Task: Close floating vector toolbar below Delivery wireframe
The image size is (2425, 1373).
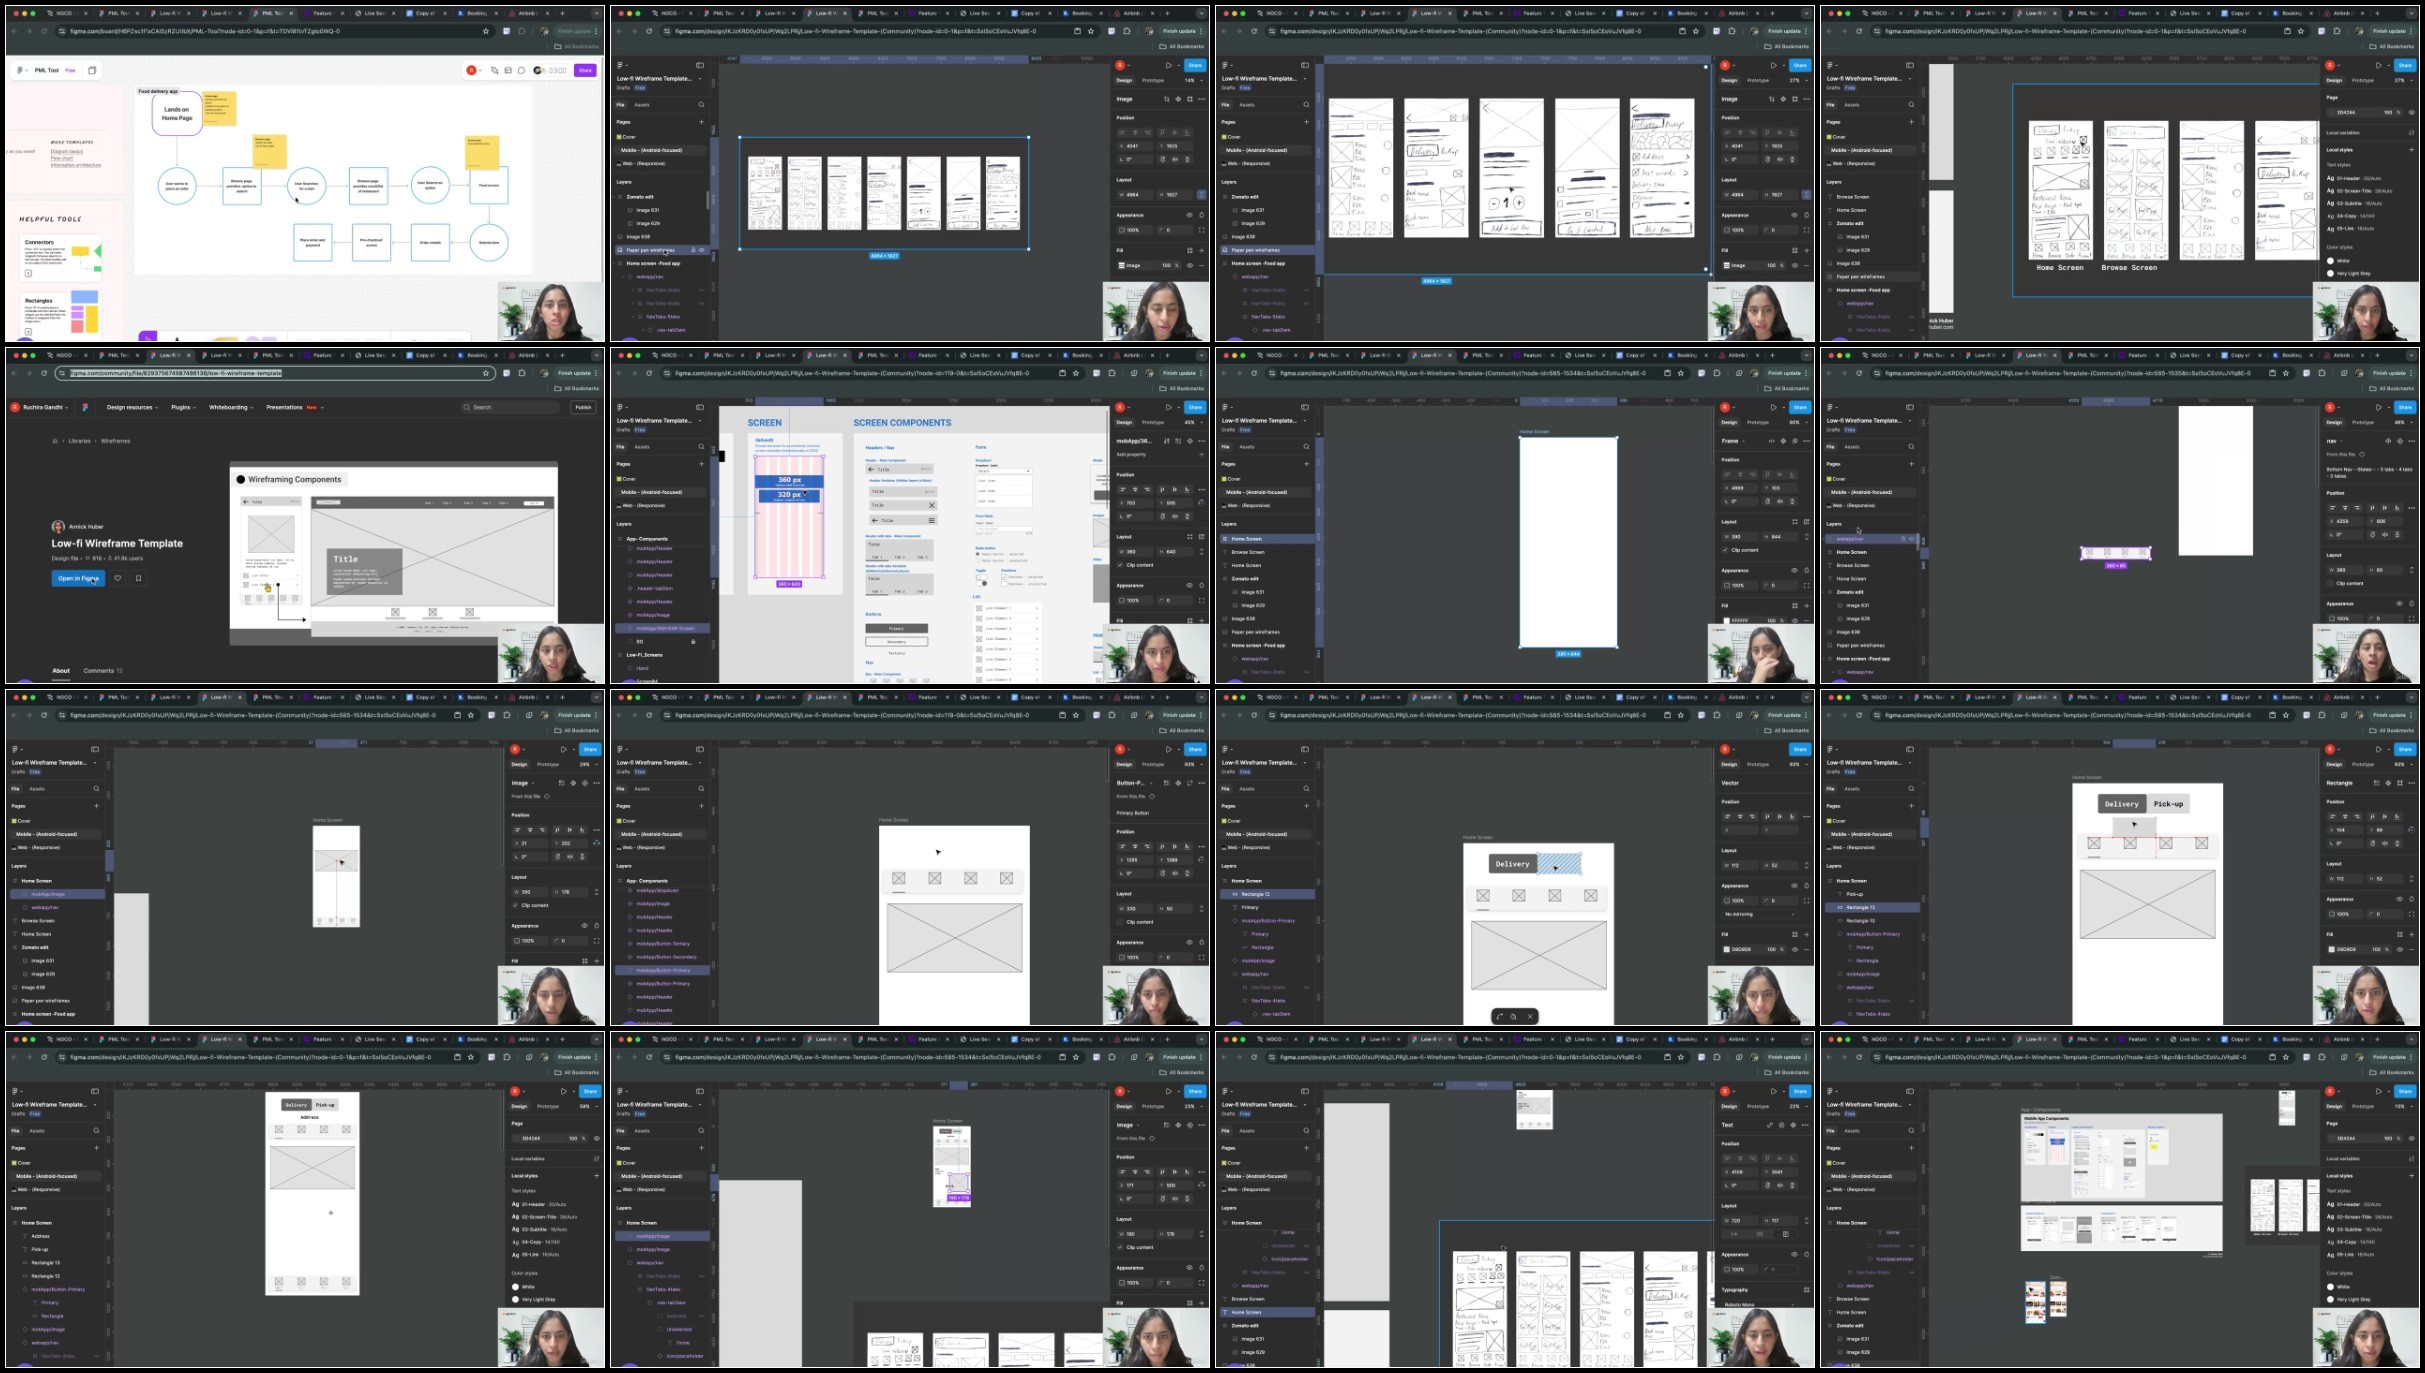Action: (1530, 1017)
